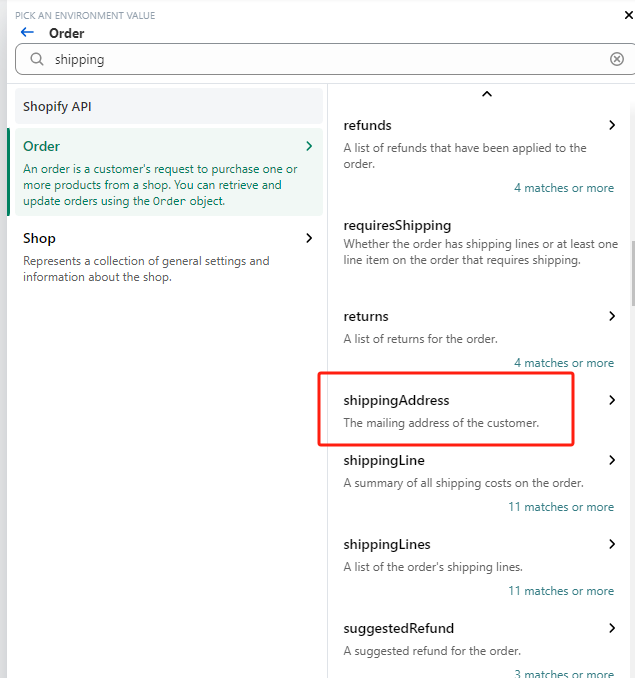Expand the suggestedRefund chevron

(x=612, y=628)
